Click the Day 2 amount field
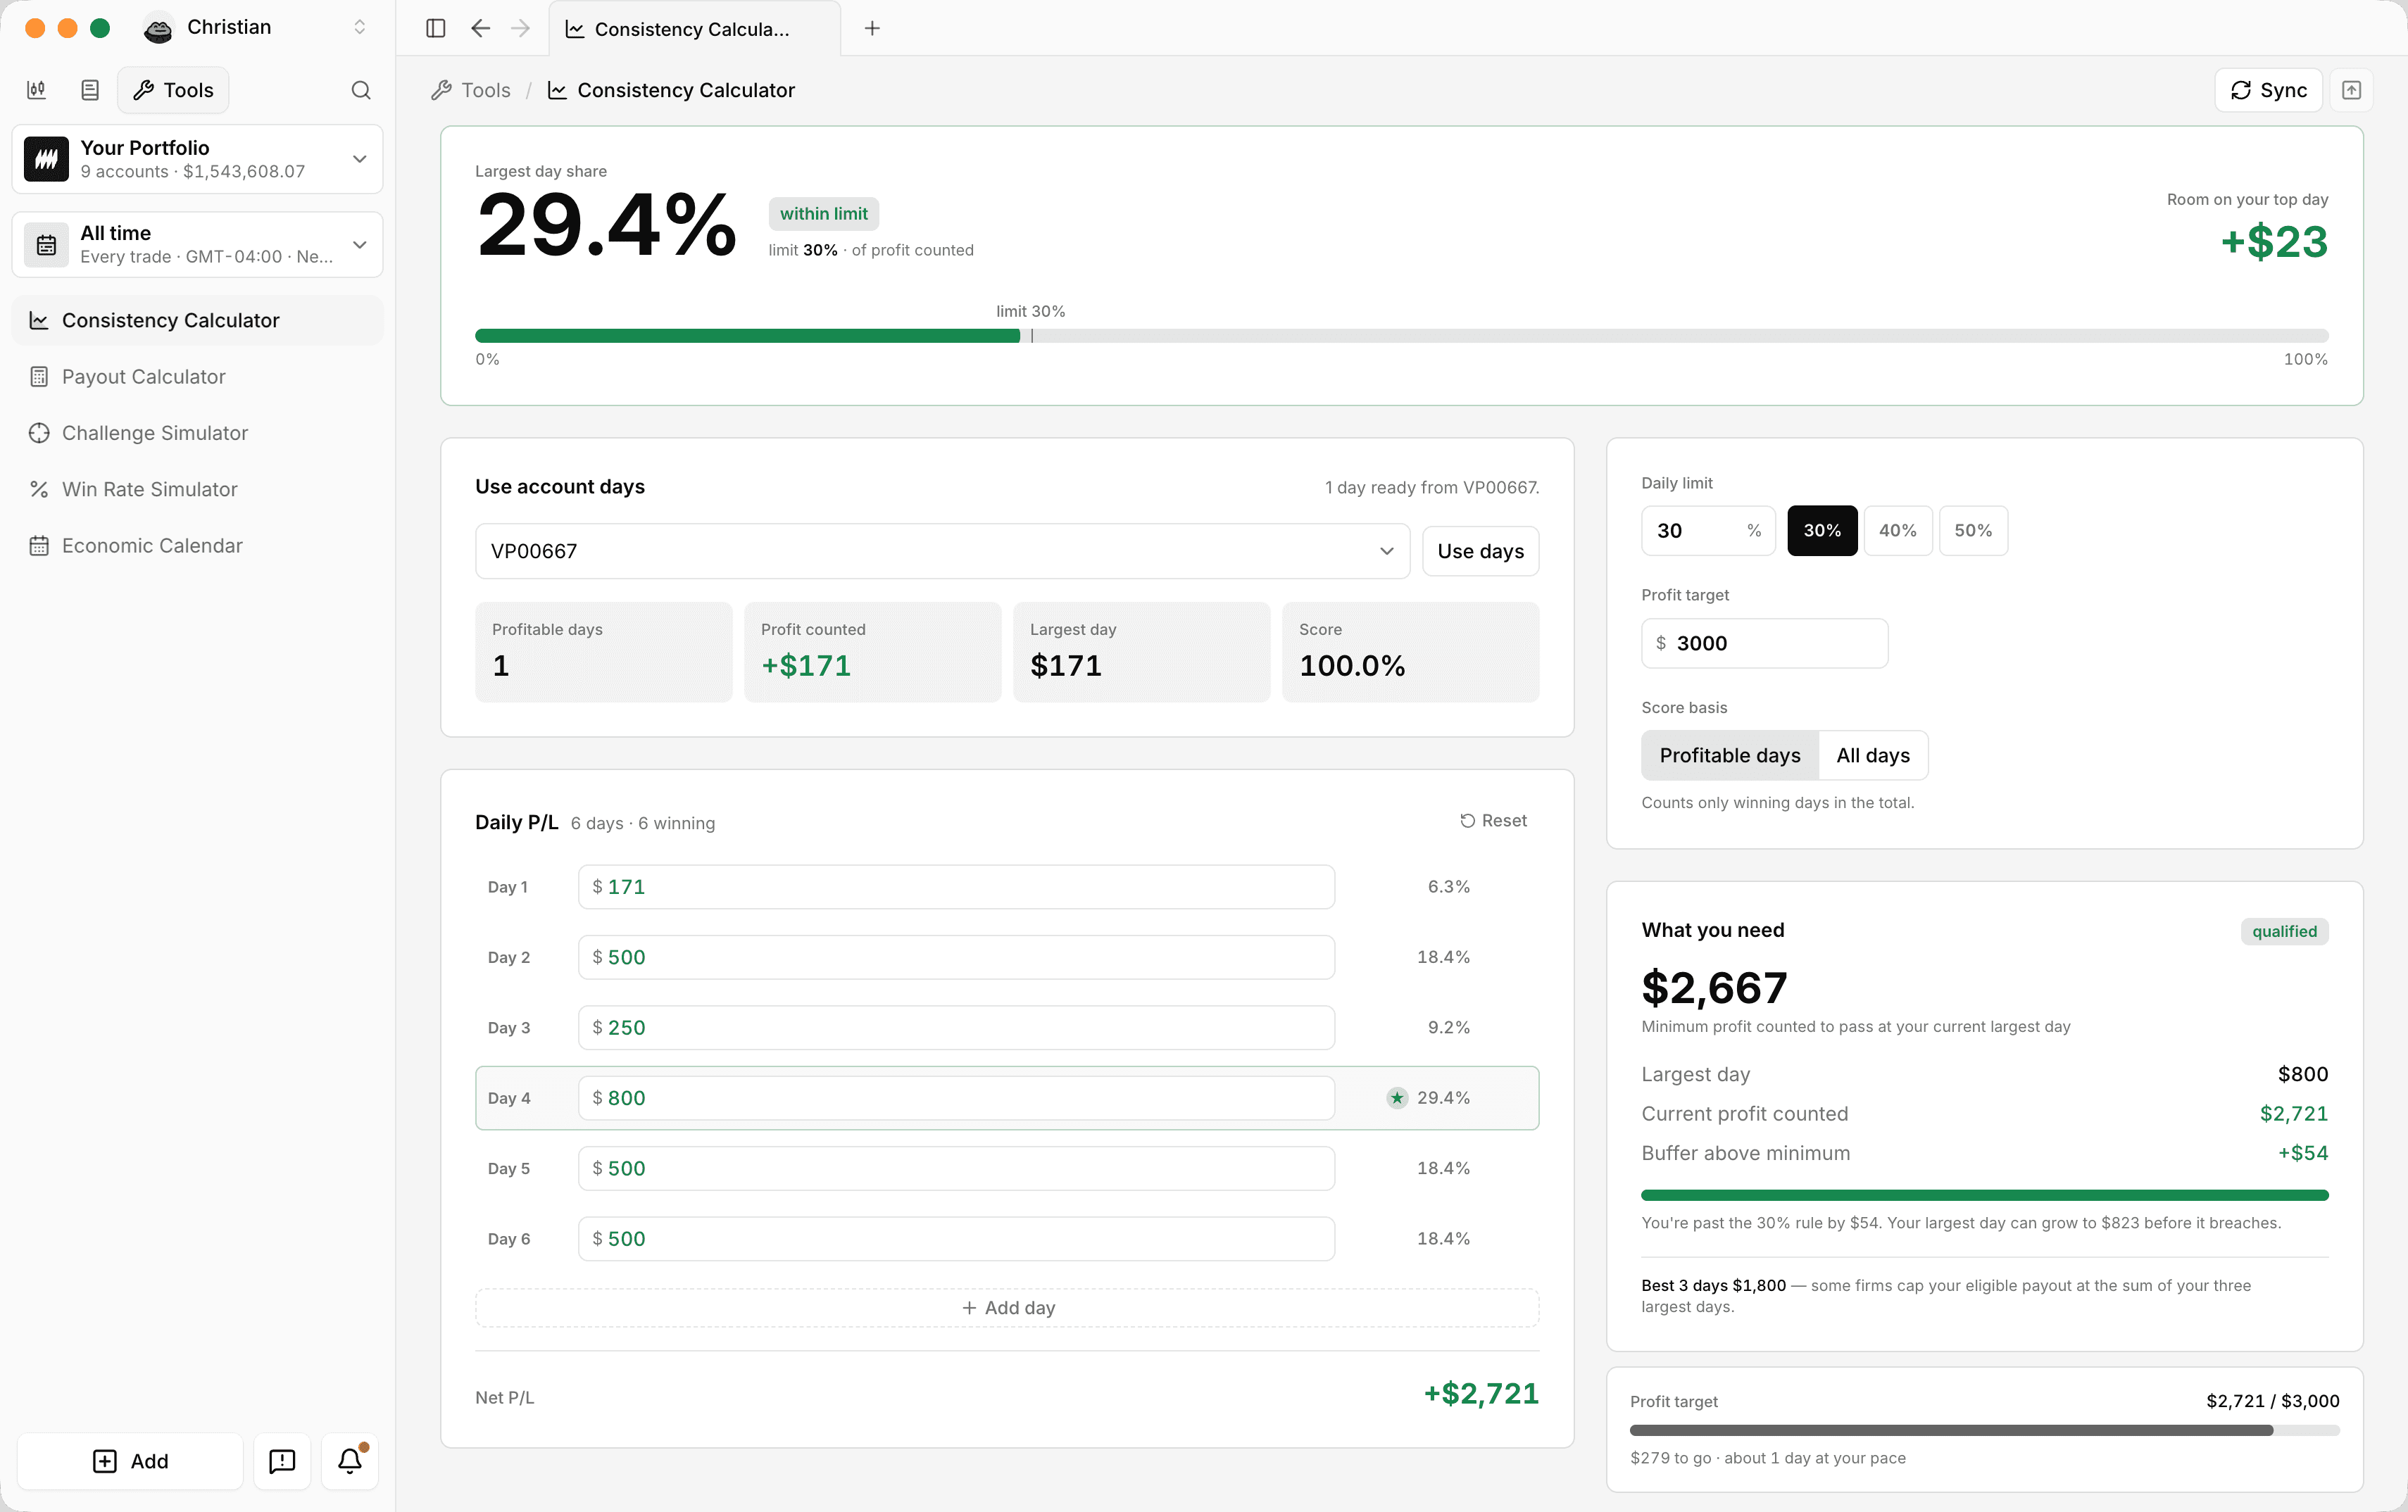The width and height of the screenshot is (2408, 1512). tap(956, 957)
